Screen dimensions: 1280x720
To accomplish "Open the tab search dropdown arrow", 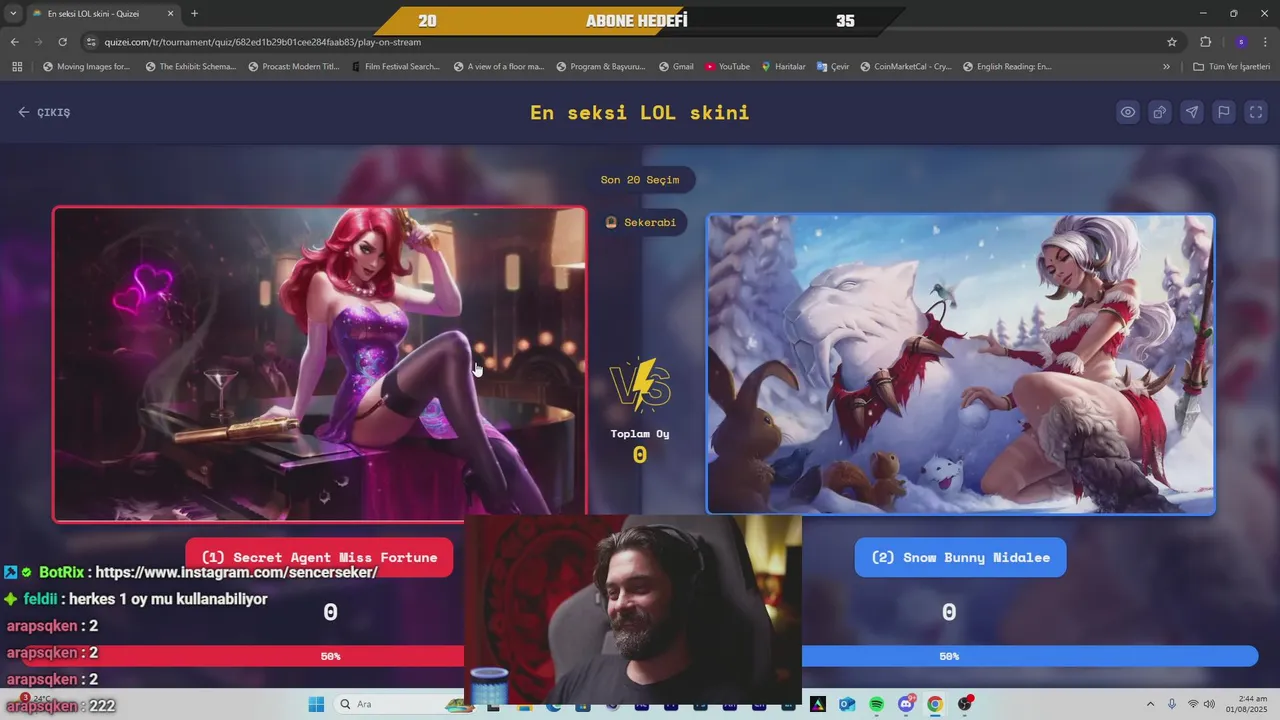I will coord(13,14).
